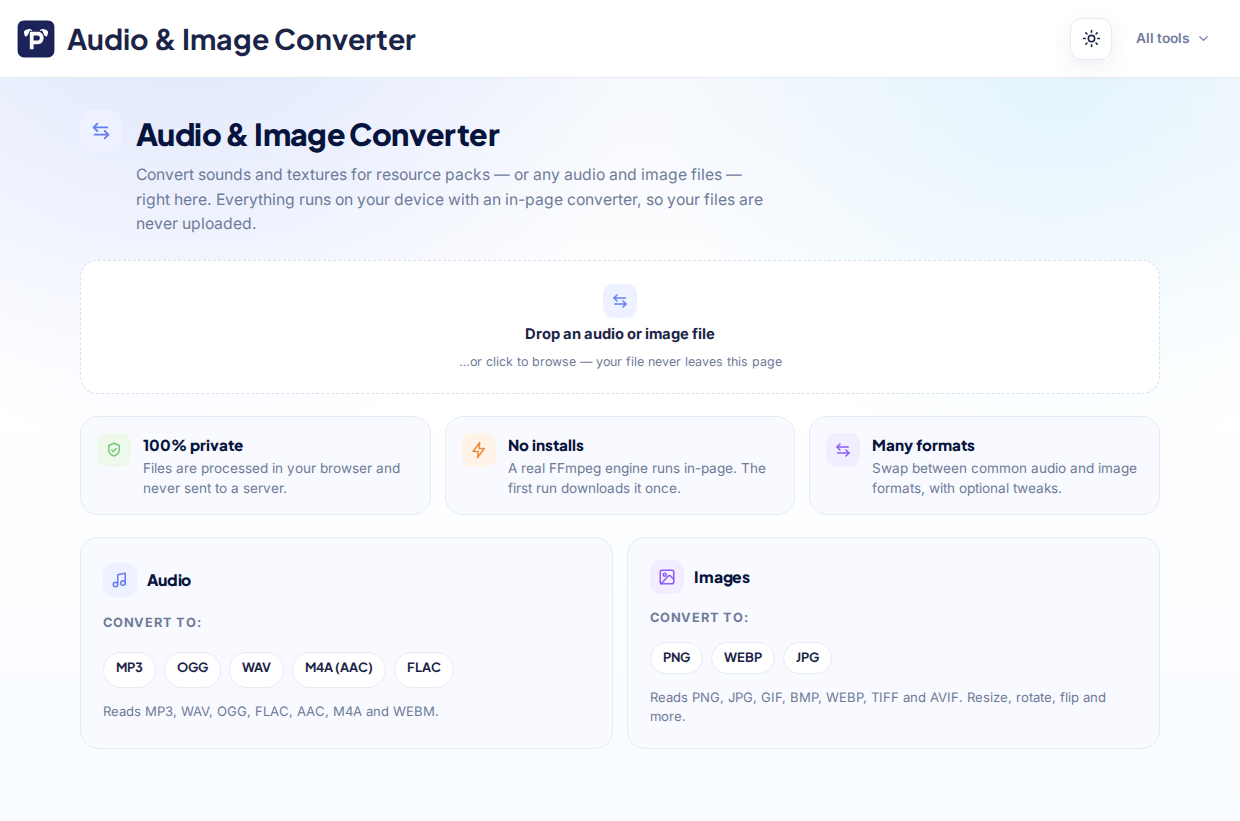
Task: Click the Images 'CONVERT TO:' label
Action: click(x=699, y=618)
